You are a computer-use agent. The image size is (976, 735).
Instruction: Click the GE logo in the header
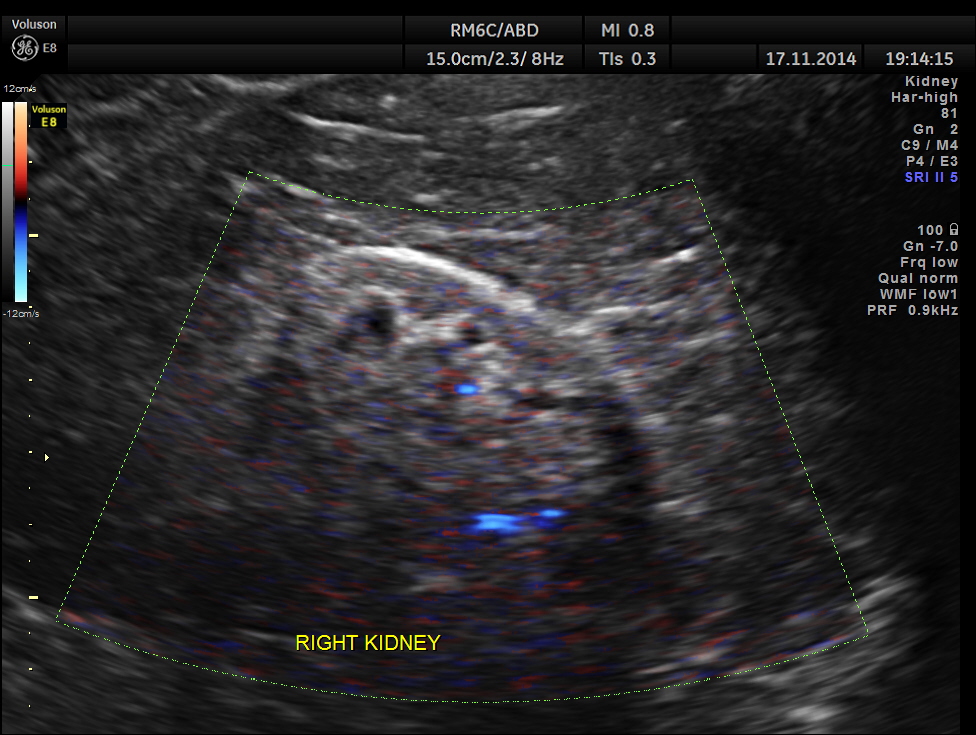[24, 48]
